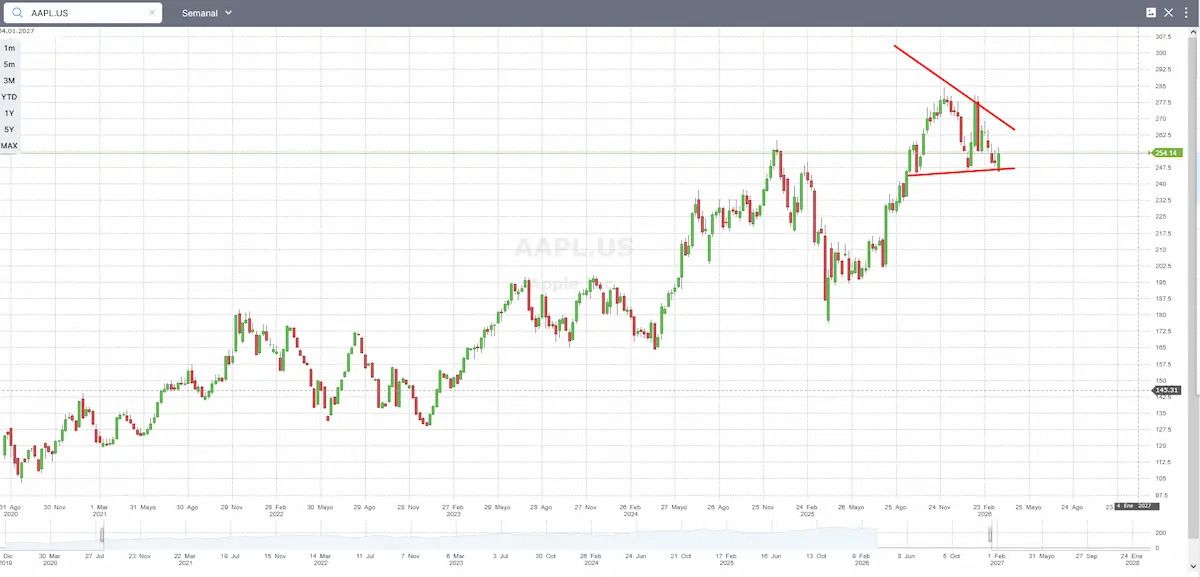Toggle the 1m timeframe
The width and height of the screenshot is (1200, 577).
coord(9,47)
